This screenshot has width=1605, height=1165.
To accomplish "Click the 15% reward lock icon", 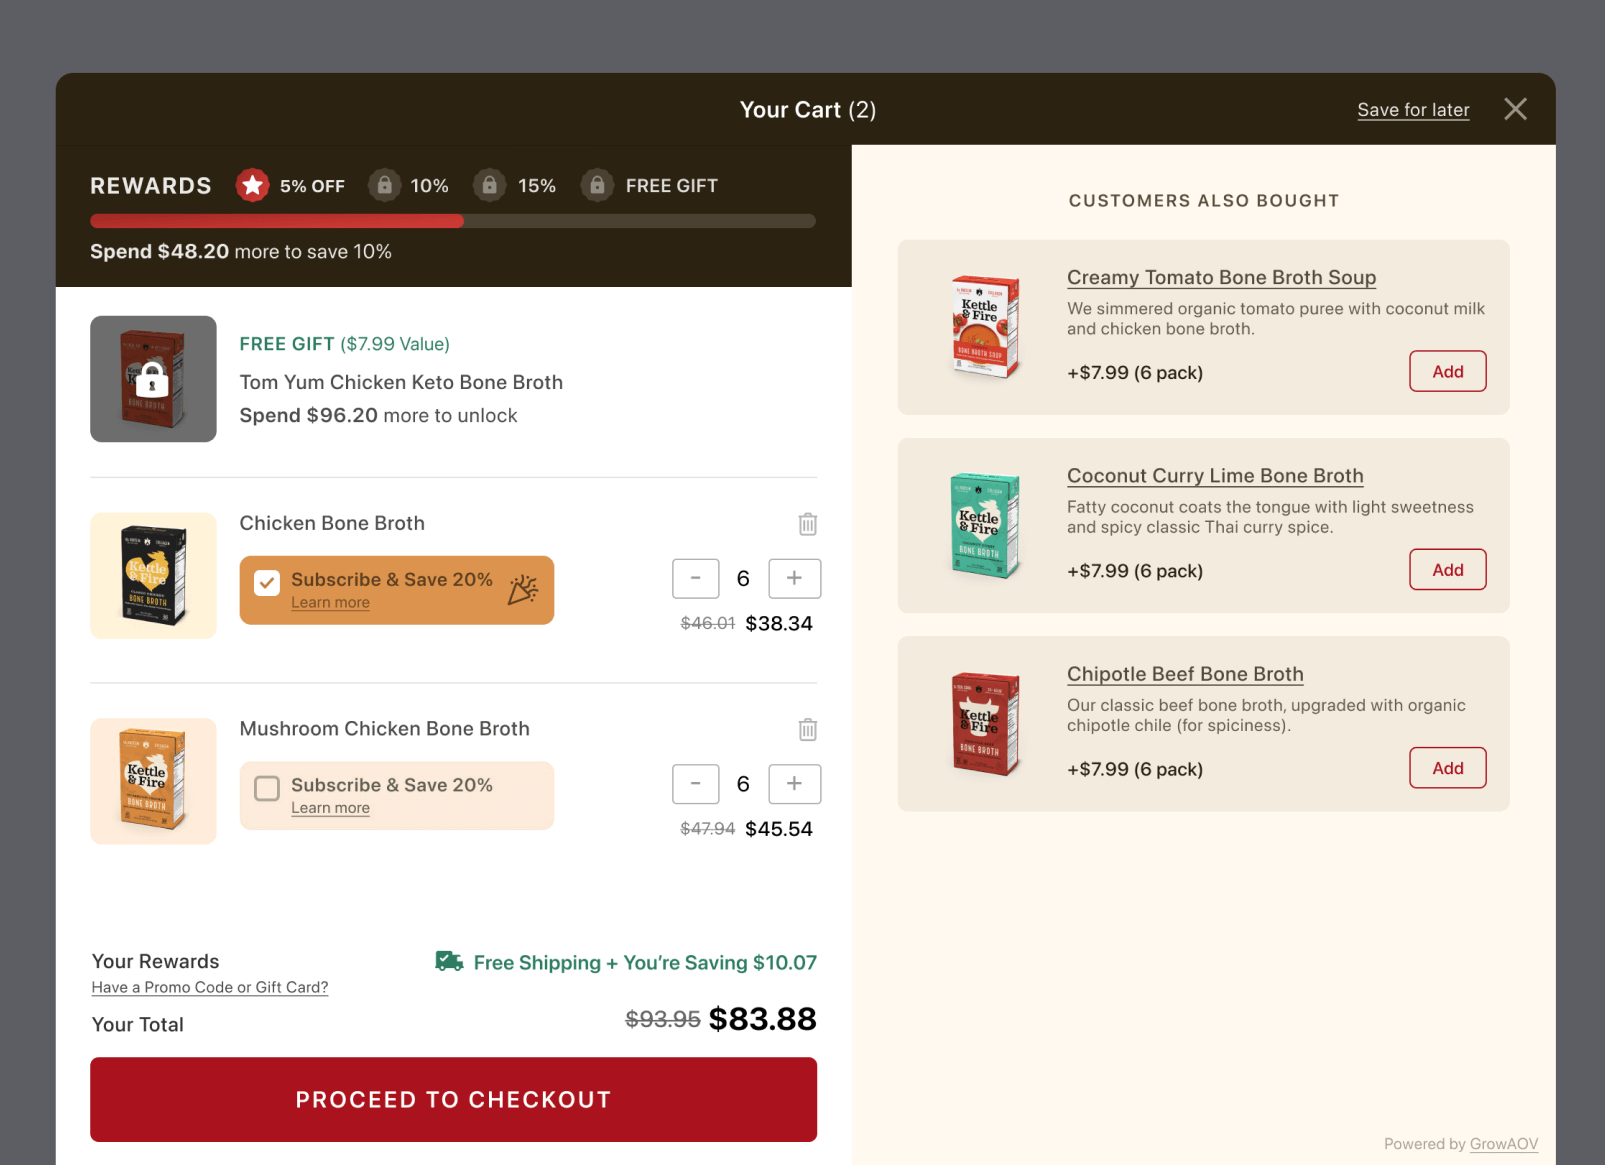I will click(489, 185).
